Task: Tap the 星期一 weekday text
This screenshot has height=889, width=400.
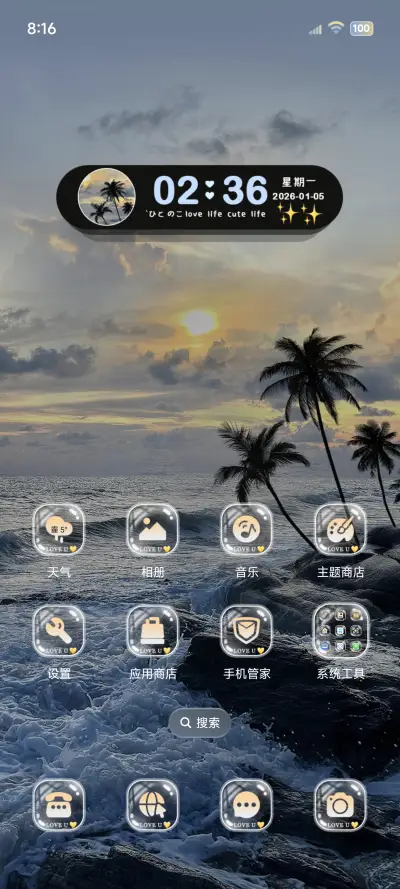Action: [299, 182]
